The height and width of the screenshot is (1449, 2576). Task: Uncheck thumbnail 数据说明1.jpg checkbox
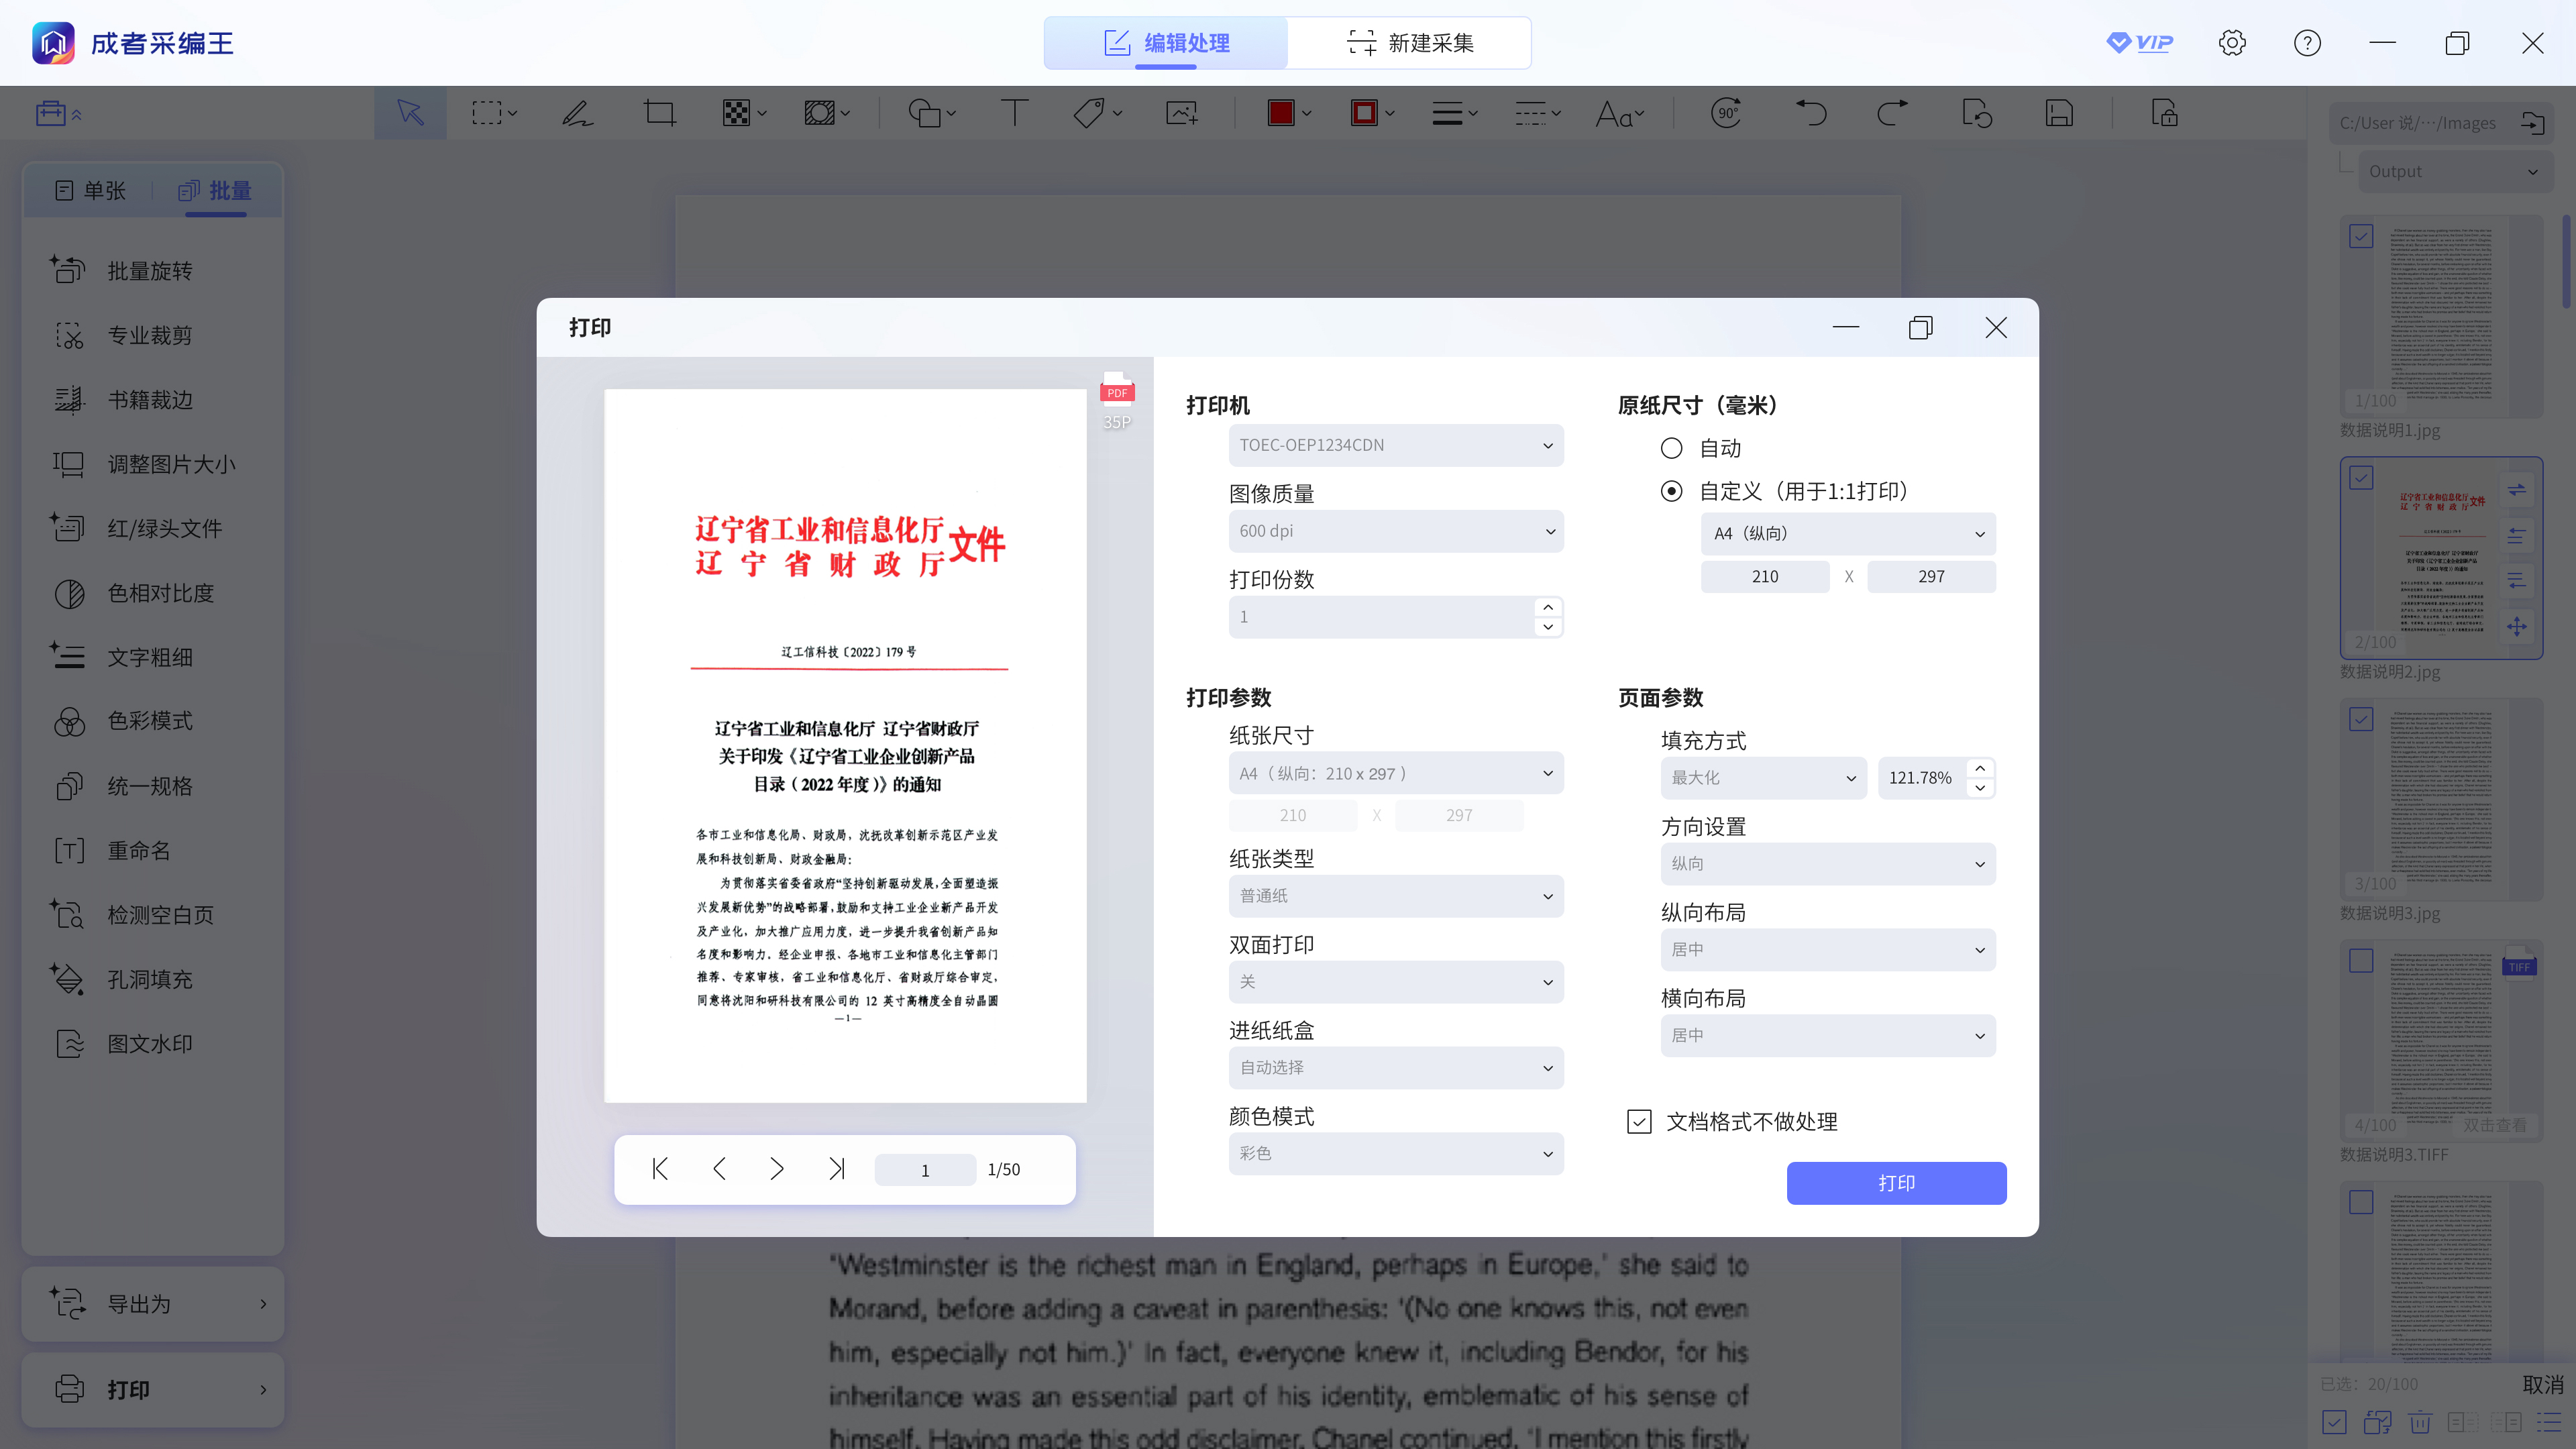pyautogui.click(x=2361, y=236)
